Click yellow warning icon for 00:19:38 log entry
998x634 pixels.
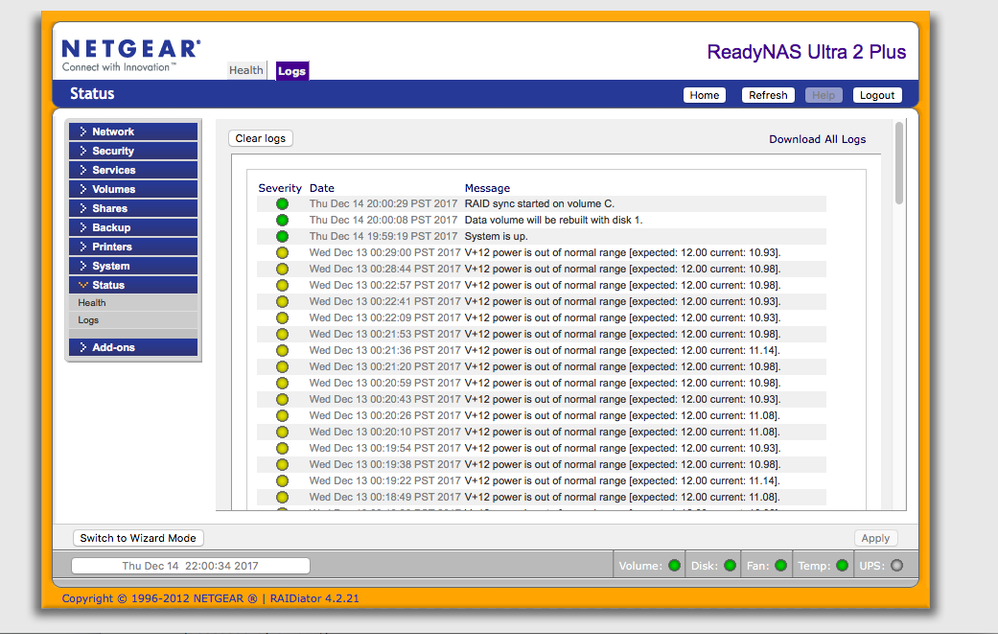coord(282,465)
